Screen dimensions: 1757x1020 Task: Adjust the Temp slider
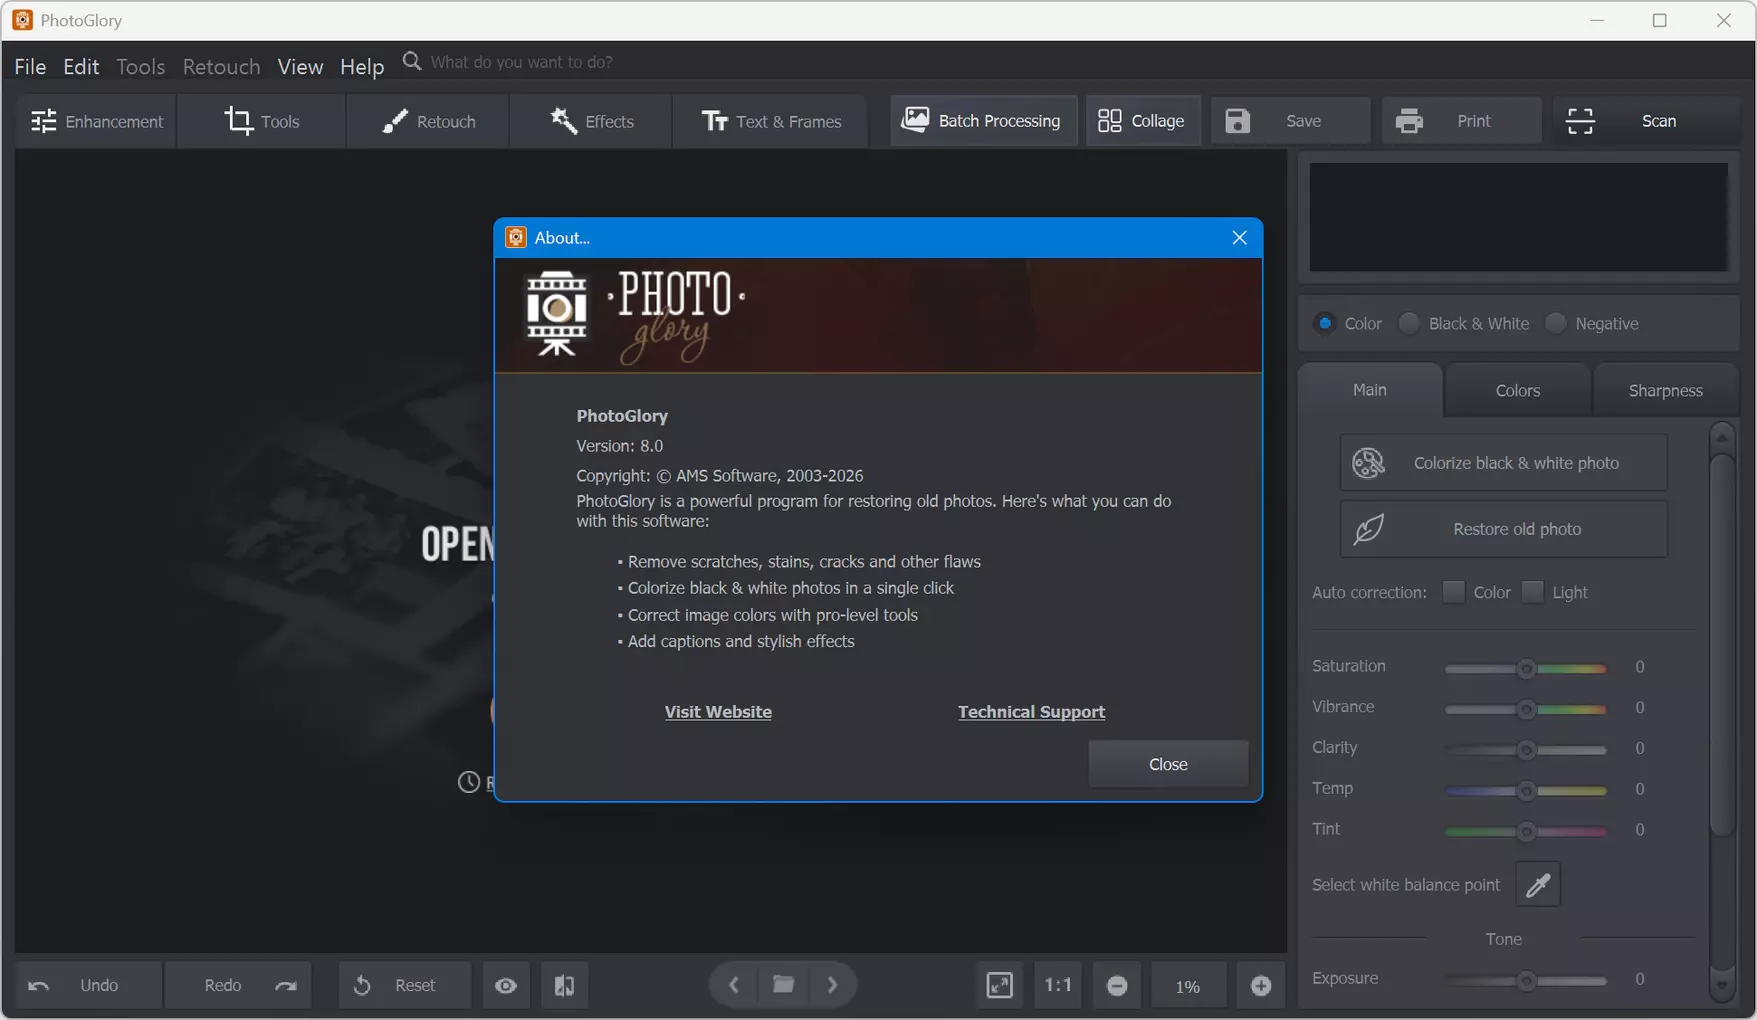pyautogui.click(x=1526, y=791)
